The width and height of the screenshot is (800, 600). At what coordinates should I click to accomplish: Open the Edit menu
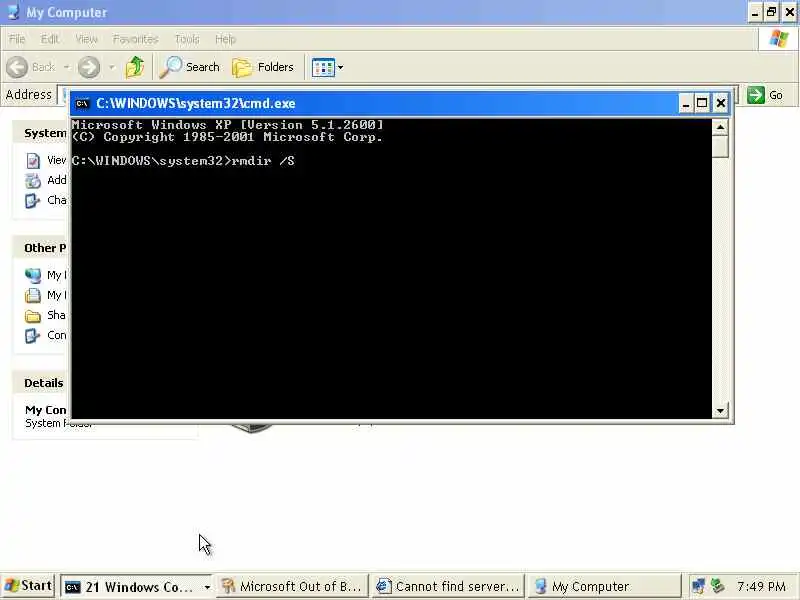click(x=49, y=39)
